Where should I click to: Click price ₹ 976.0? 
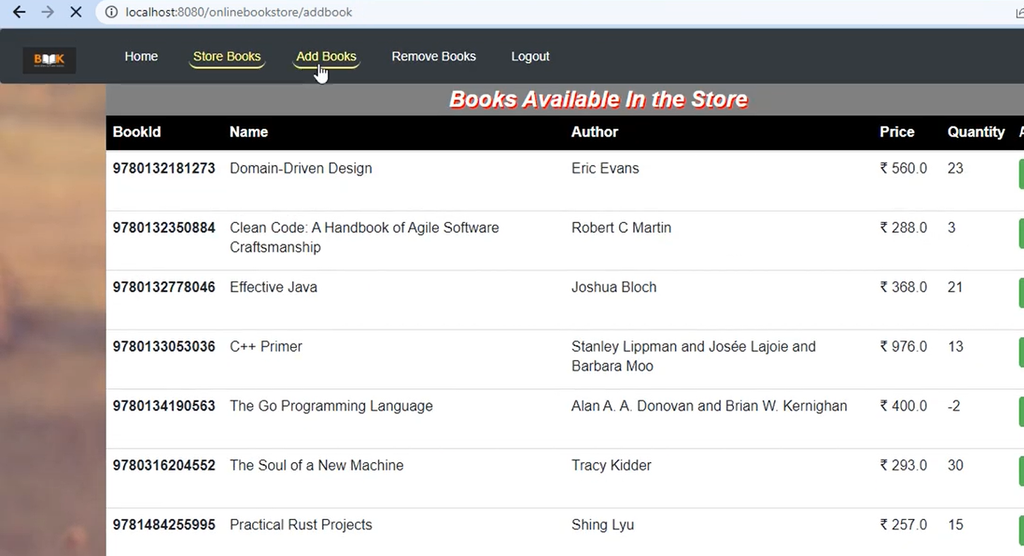click(x=903, y=346)
